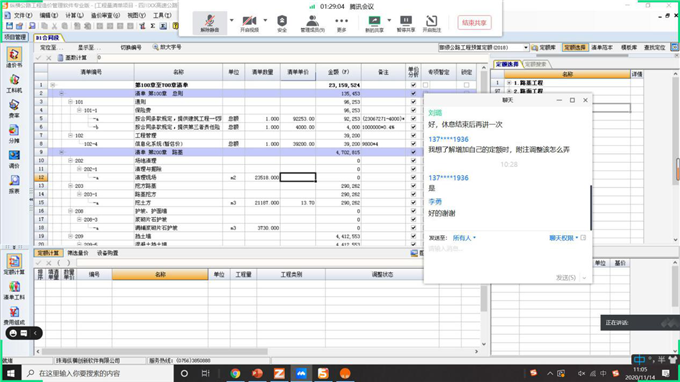Click 查找定位 toolbar button
Viewport: 680px width, 382px height.
(x=654, y=47)
